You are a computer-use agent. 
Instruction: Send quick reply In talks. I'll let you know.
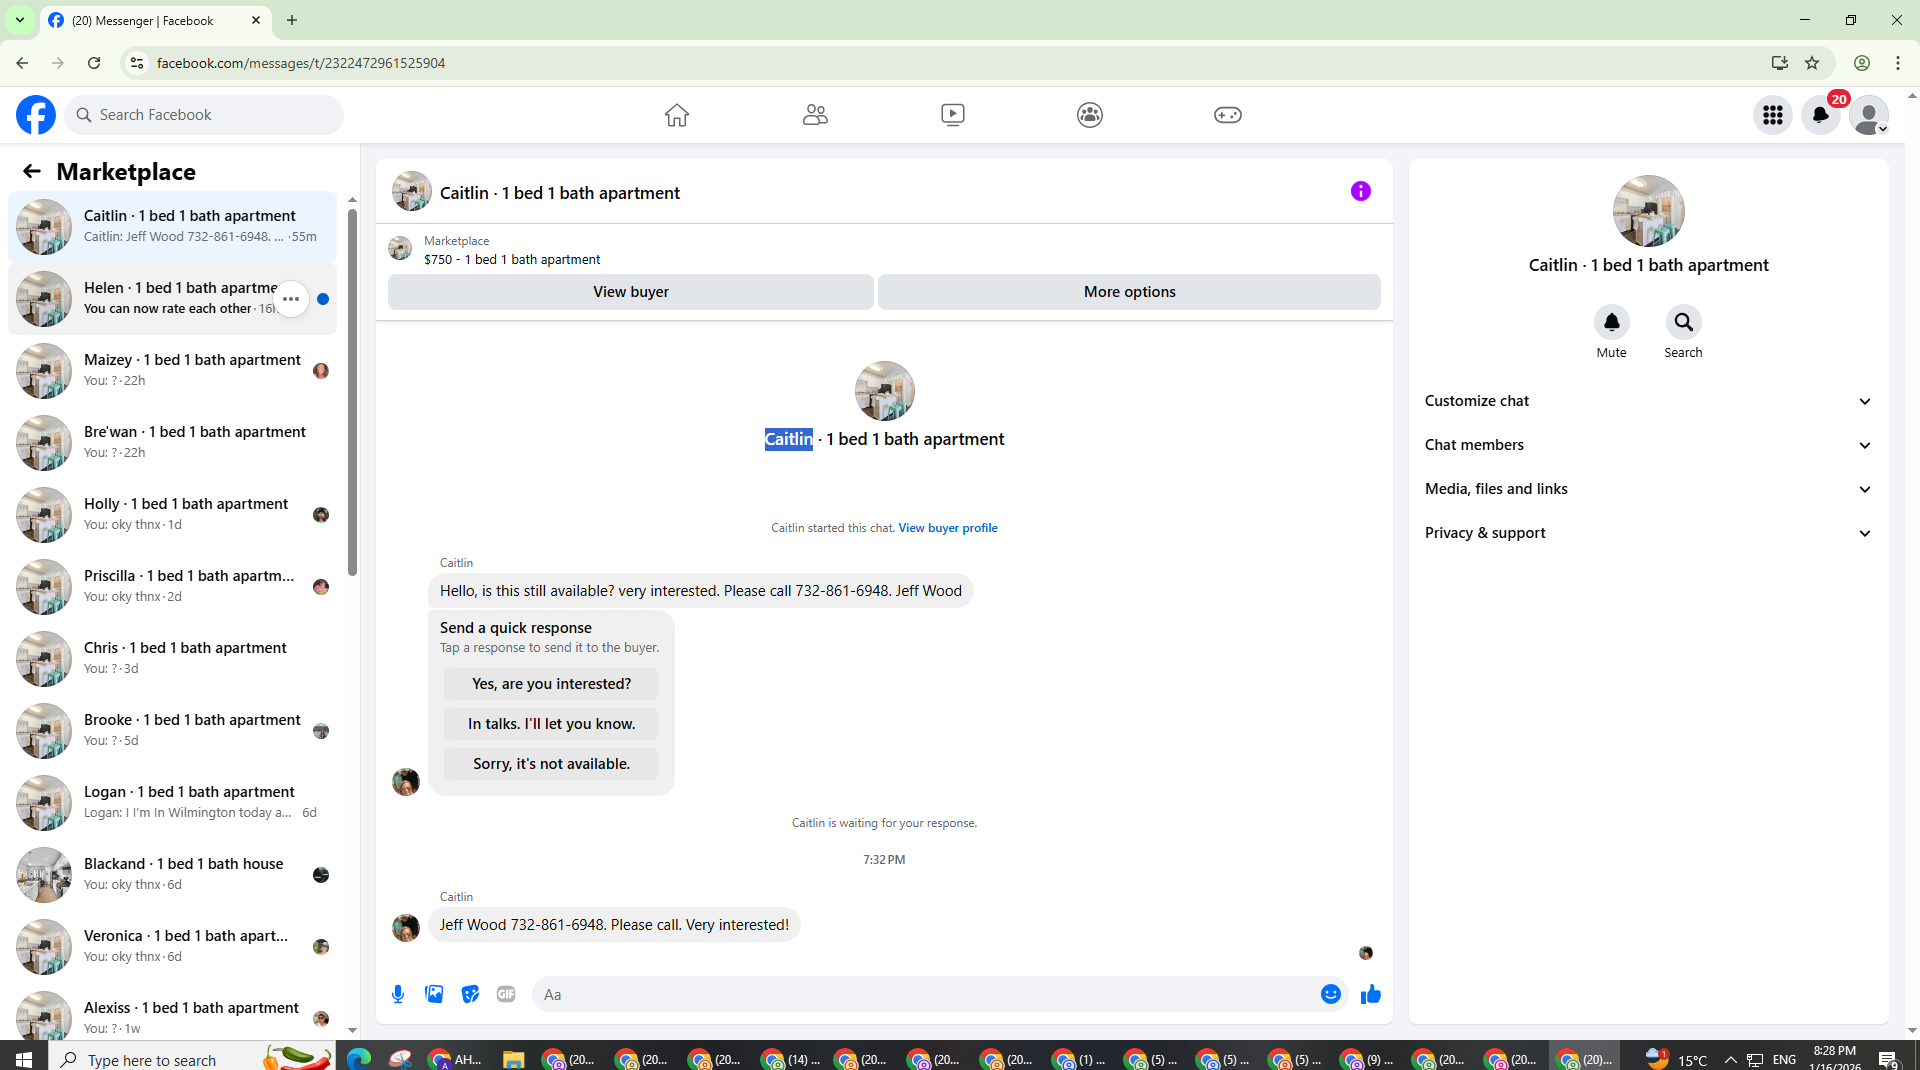coord(551,724)
